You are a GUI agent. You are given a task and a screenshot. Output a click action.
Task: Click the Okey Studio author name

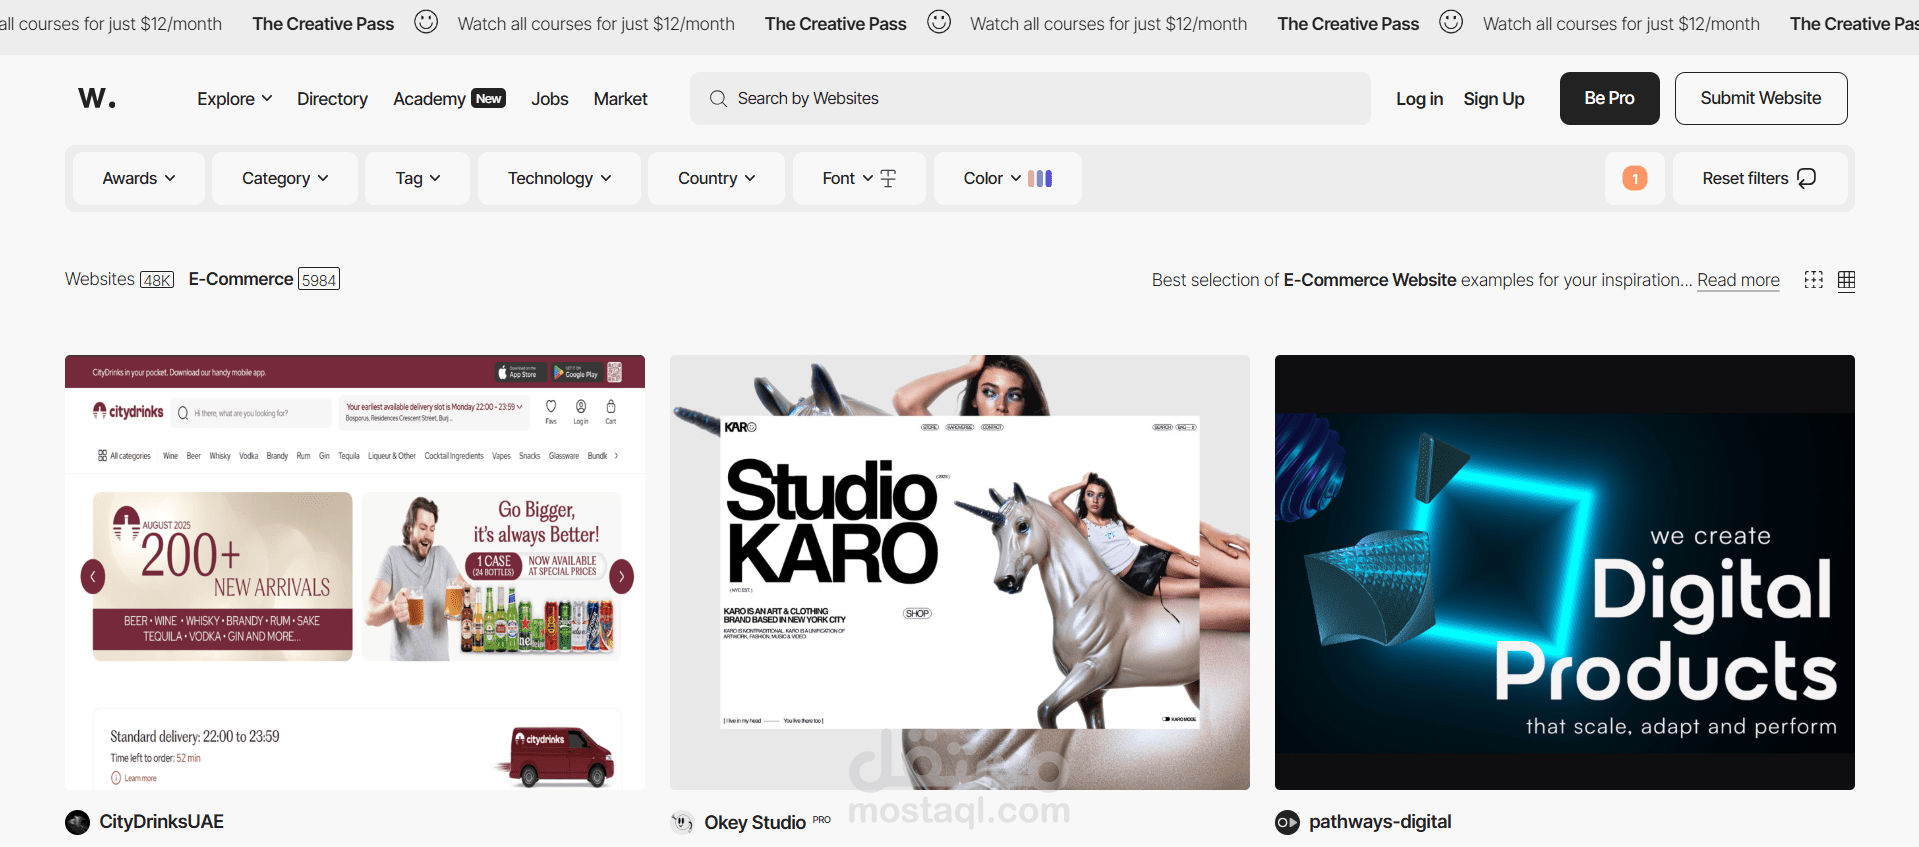(x=755, y=822)
